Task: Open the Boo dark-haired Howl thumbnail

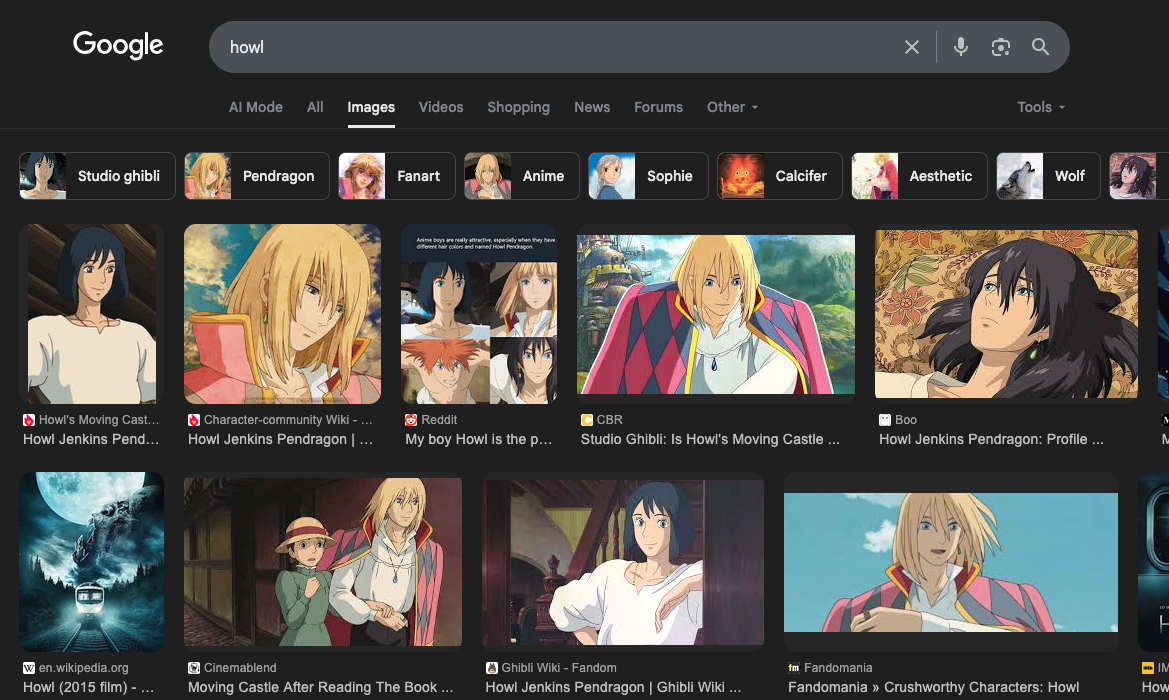Action: (x=1006, y=314)
